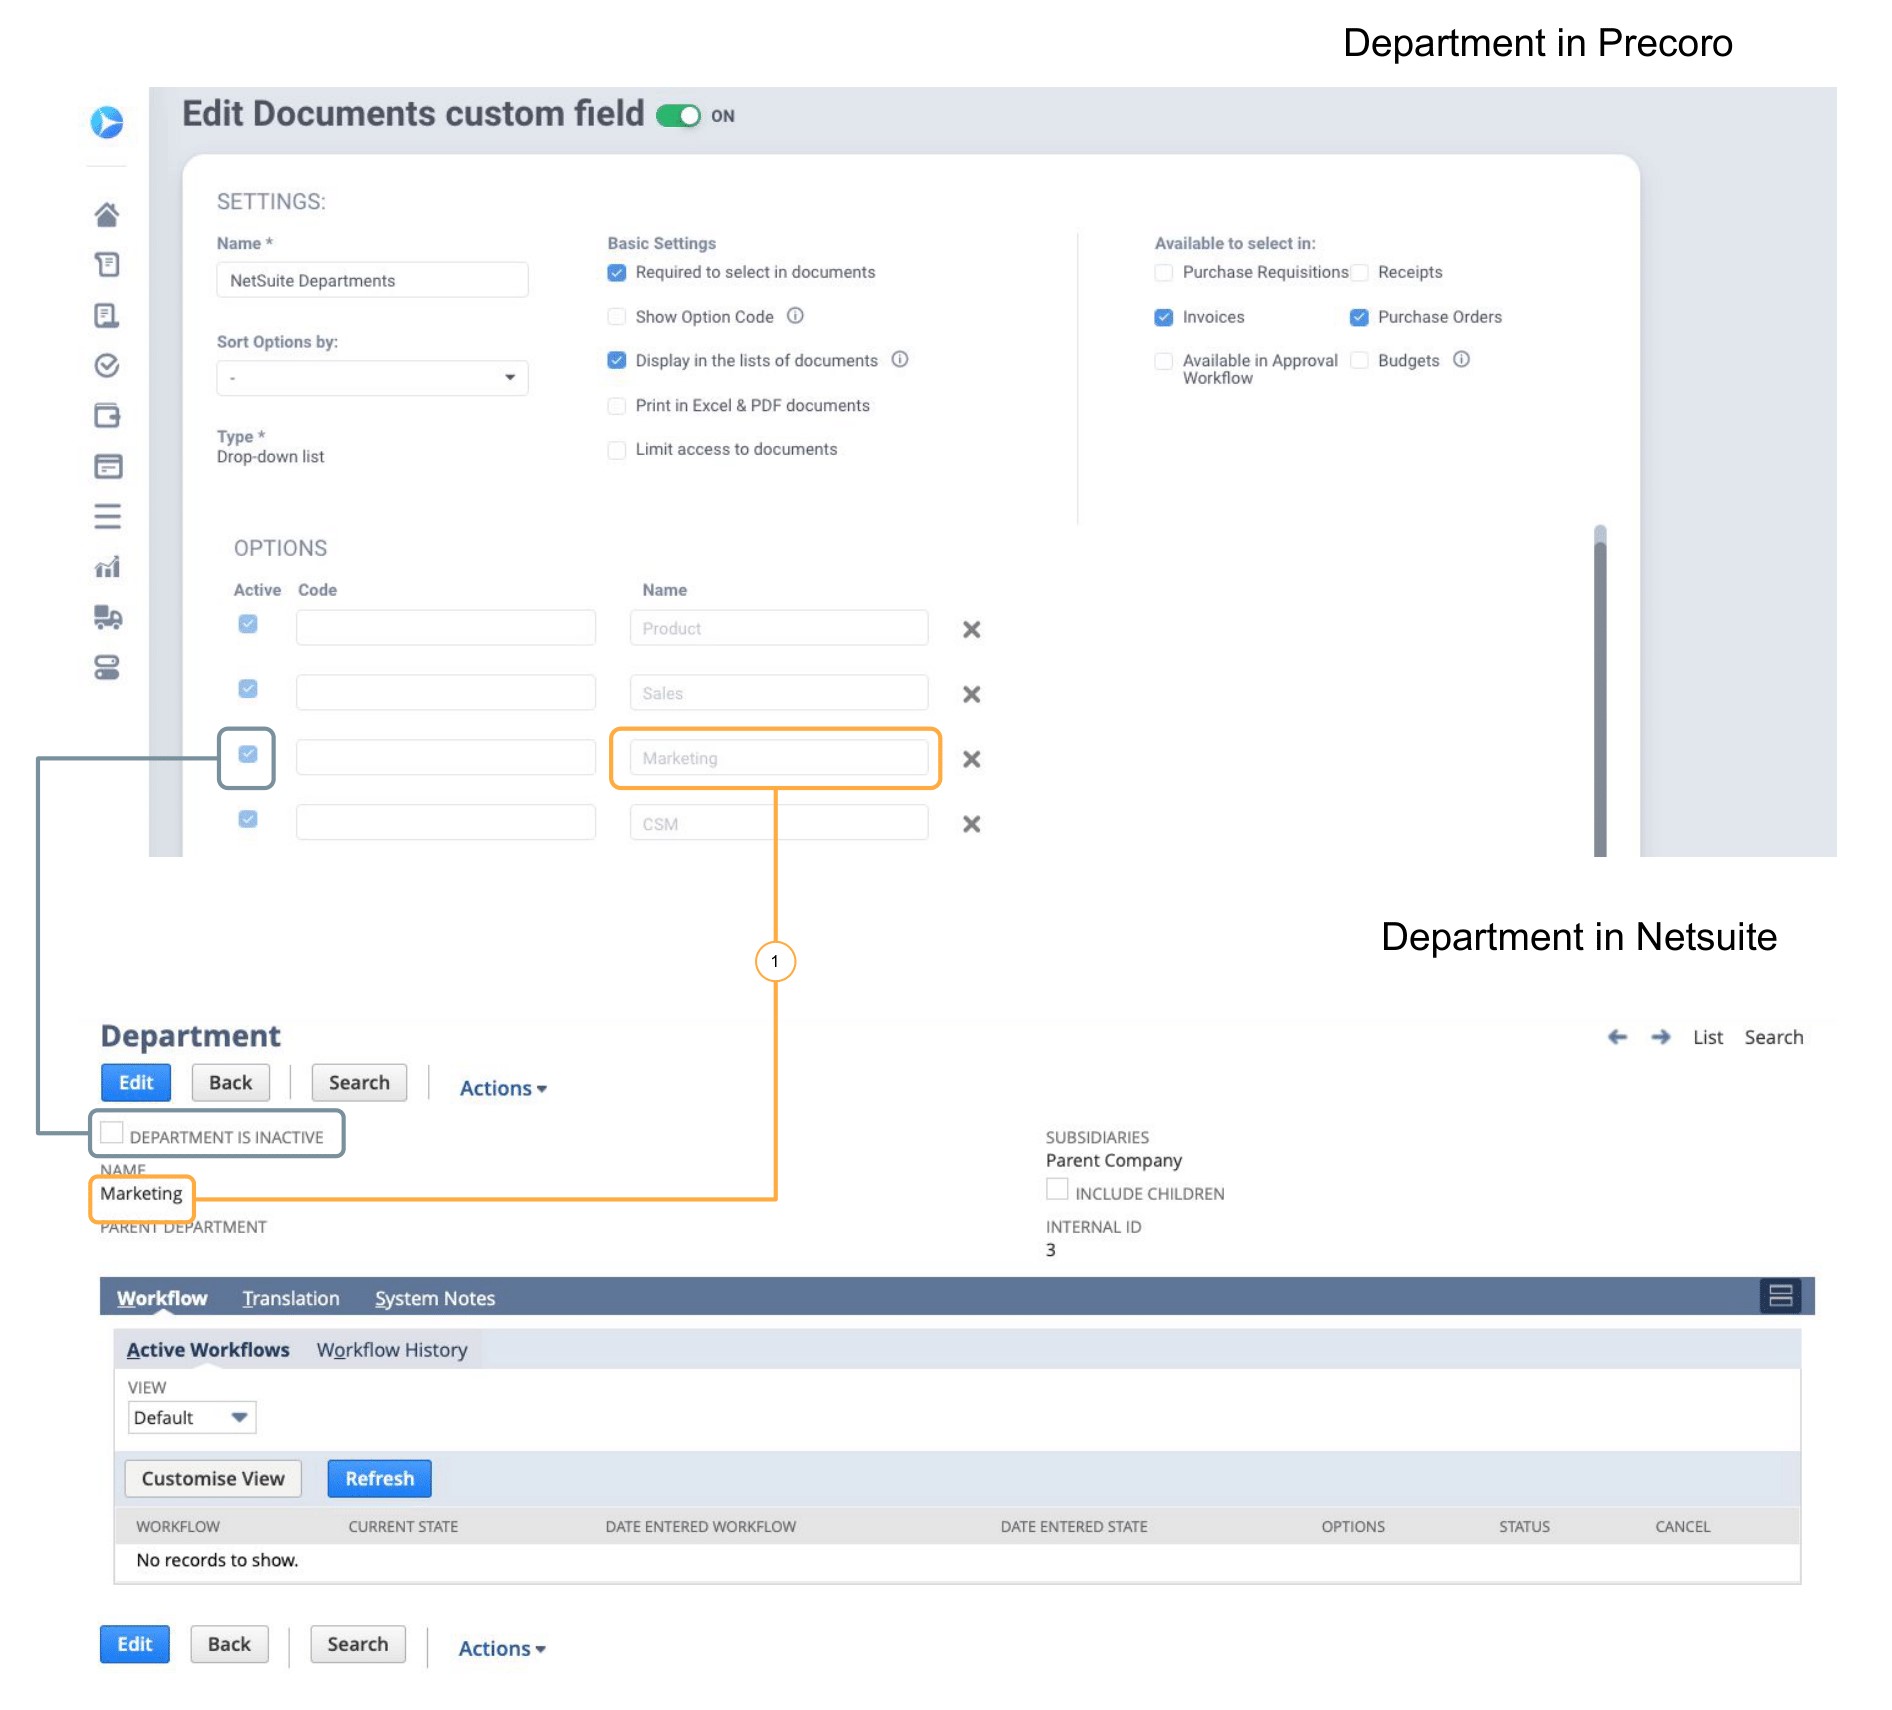Go to previous department record arrow
The width and height of the screenshot is (1892, 1710).
pyautogui.click(x=1617, y=1037)
